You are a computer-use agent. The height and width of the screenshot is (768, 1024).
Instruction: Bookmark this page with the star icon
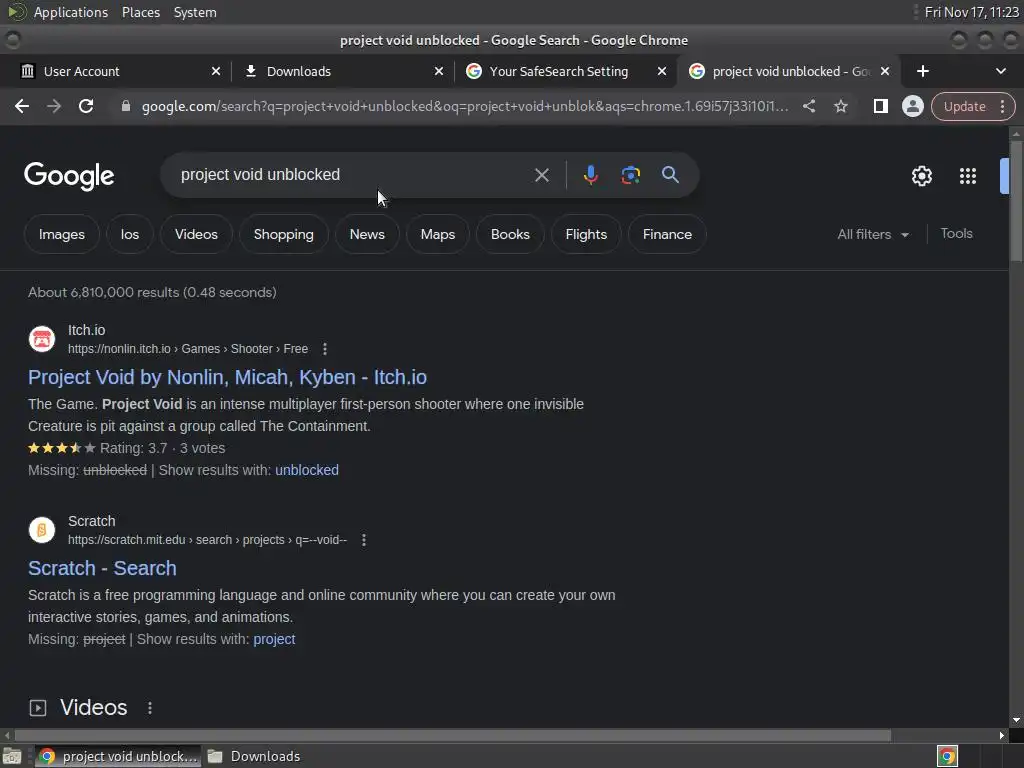840,106
